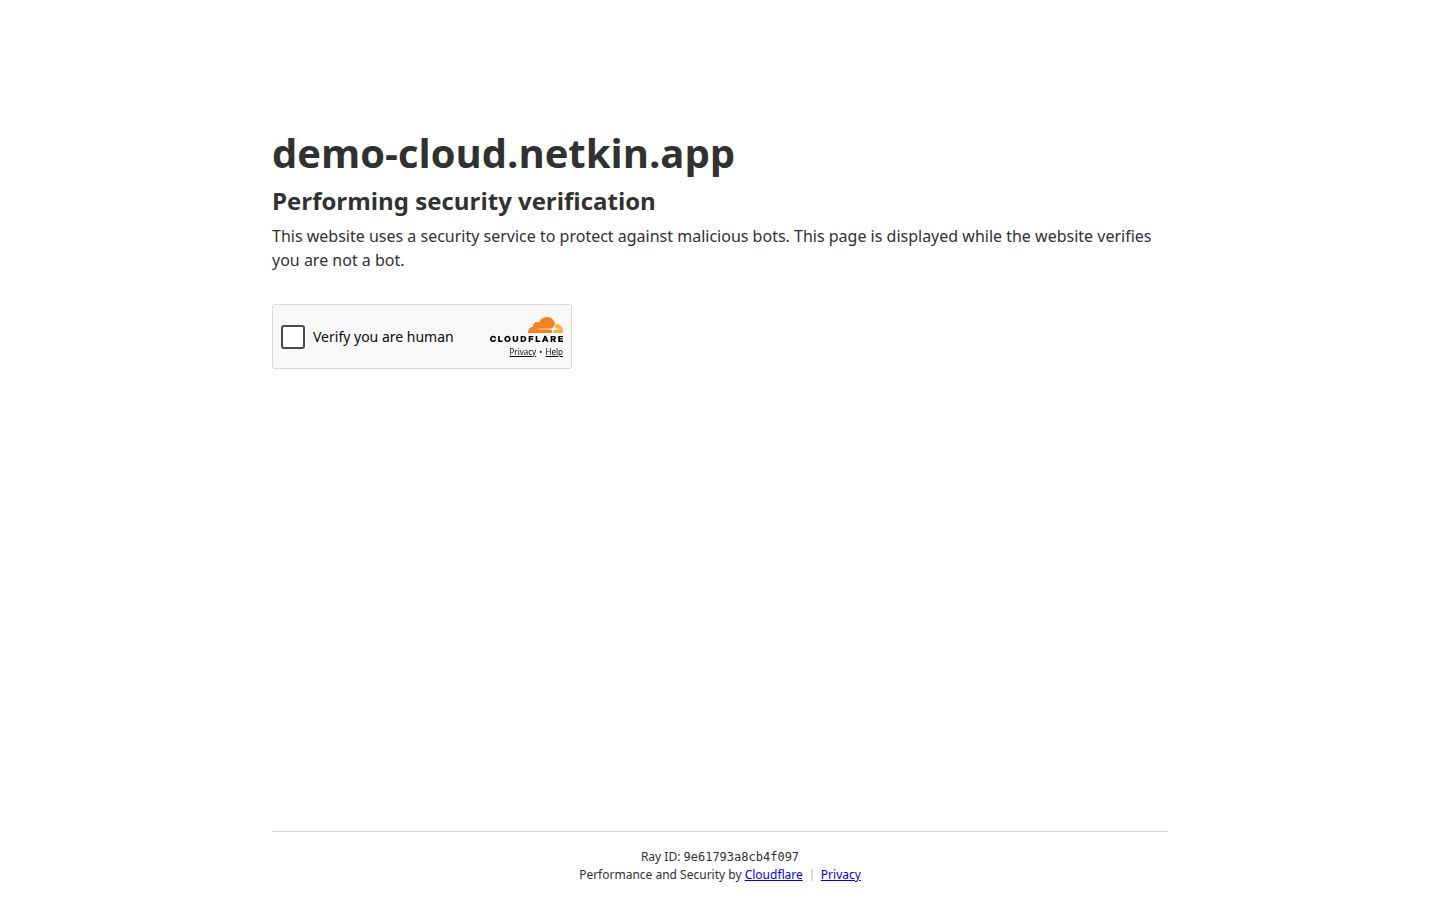Open the Privacy link inside the verification widget
Screen dimensions: 1440x900
522,352
